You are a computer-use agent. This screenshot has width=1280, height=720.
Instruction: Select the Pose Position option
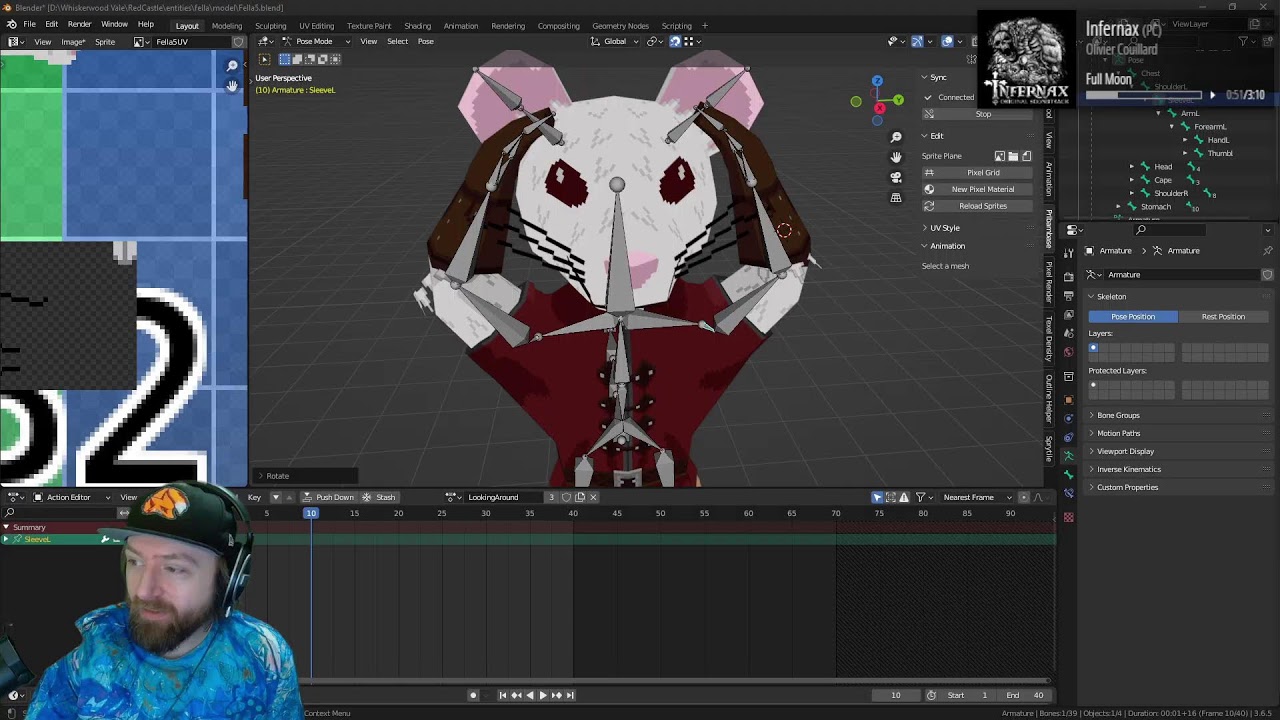pos(1132,316)
